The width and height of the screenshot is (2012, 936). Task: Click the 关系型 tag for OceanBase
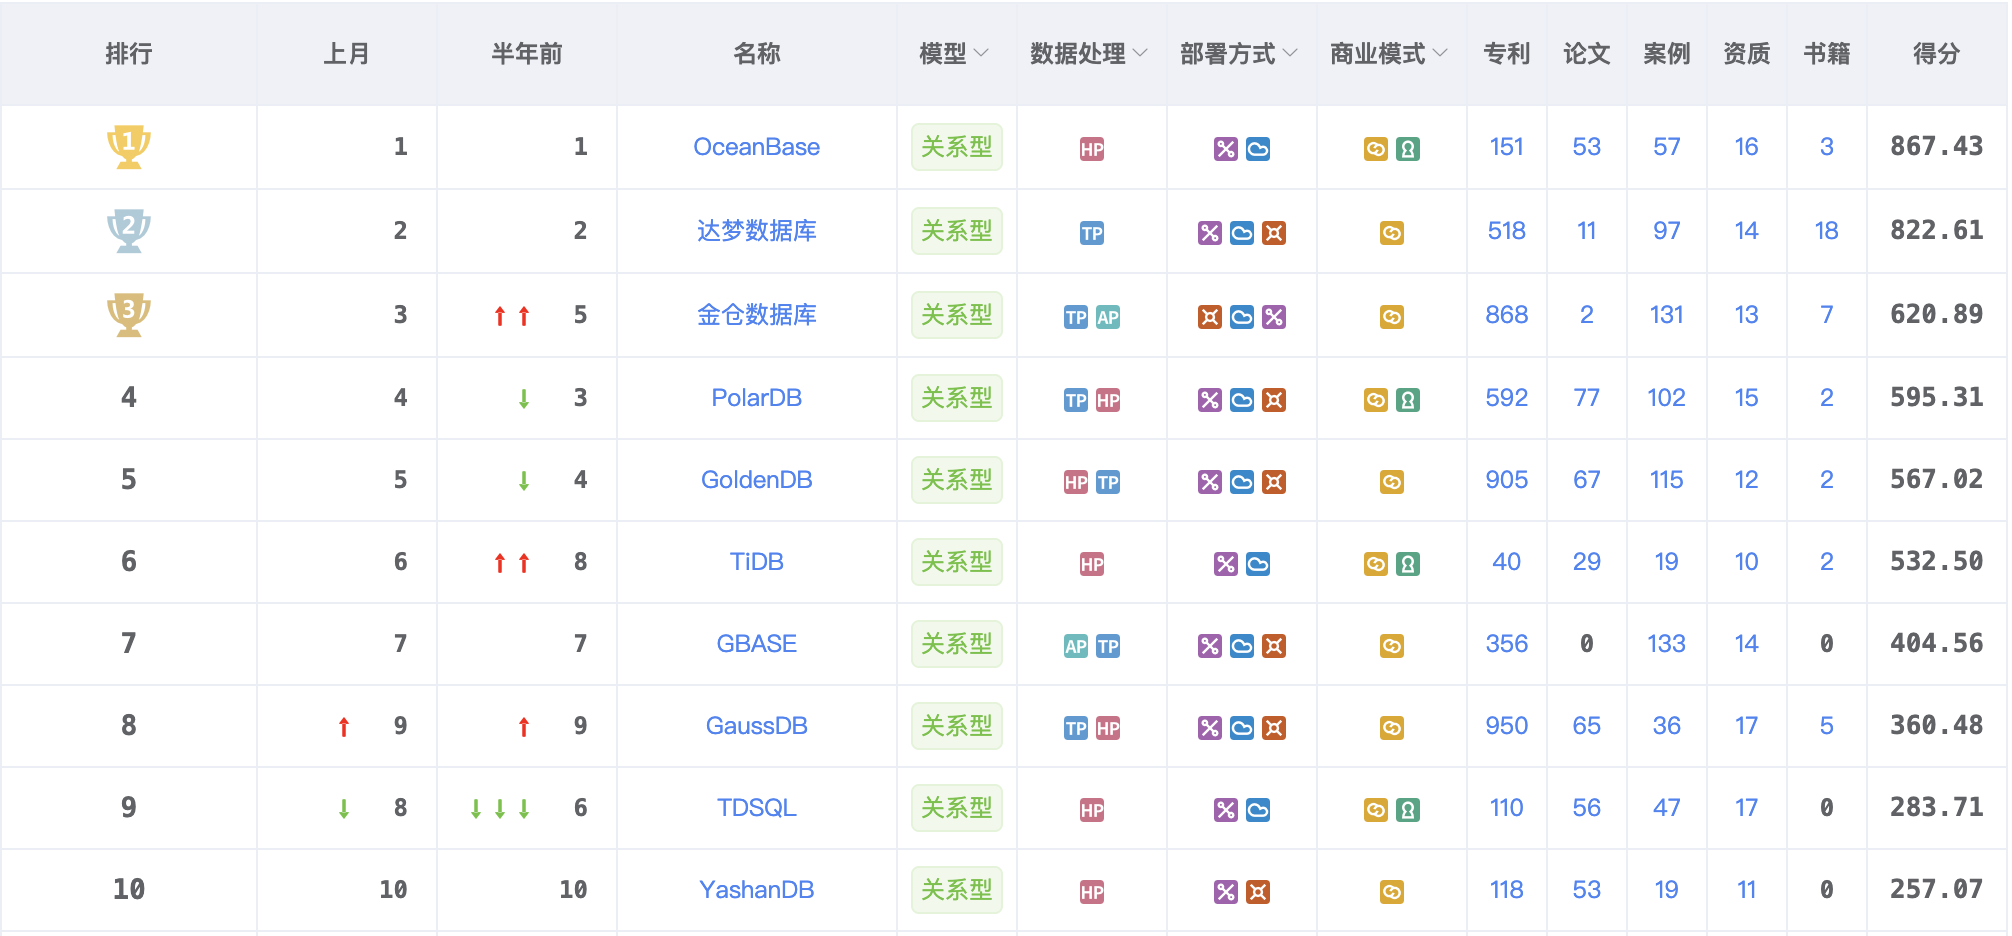tap(957, 147)
